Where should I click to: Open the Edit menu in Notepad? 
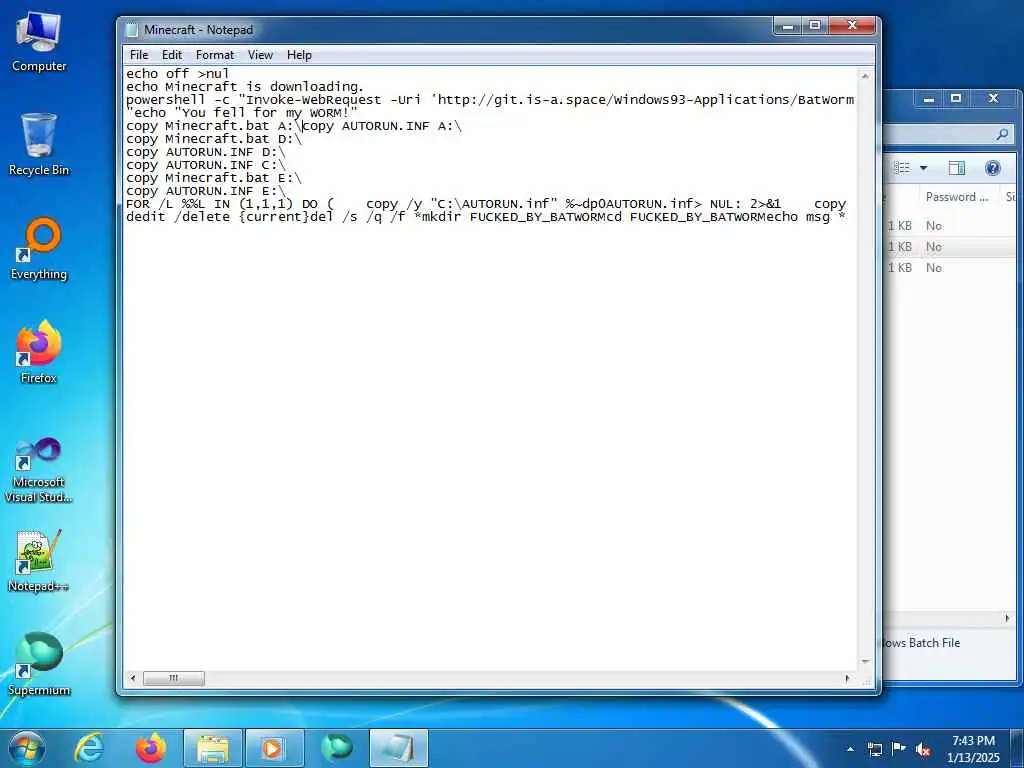pos(172,55)
